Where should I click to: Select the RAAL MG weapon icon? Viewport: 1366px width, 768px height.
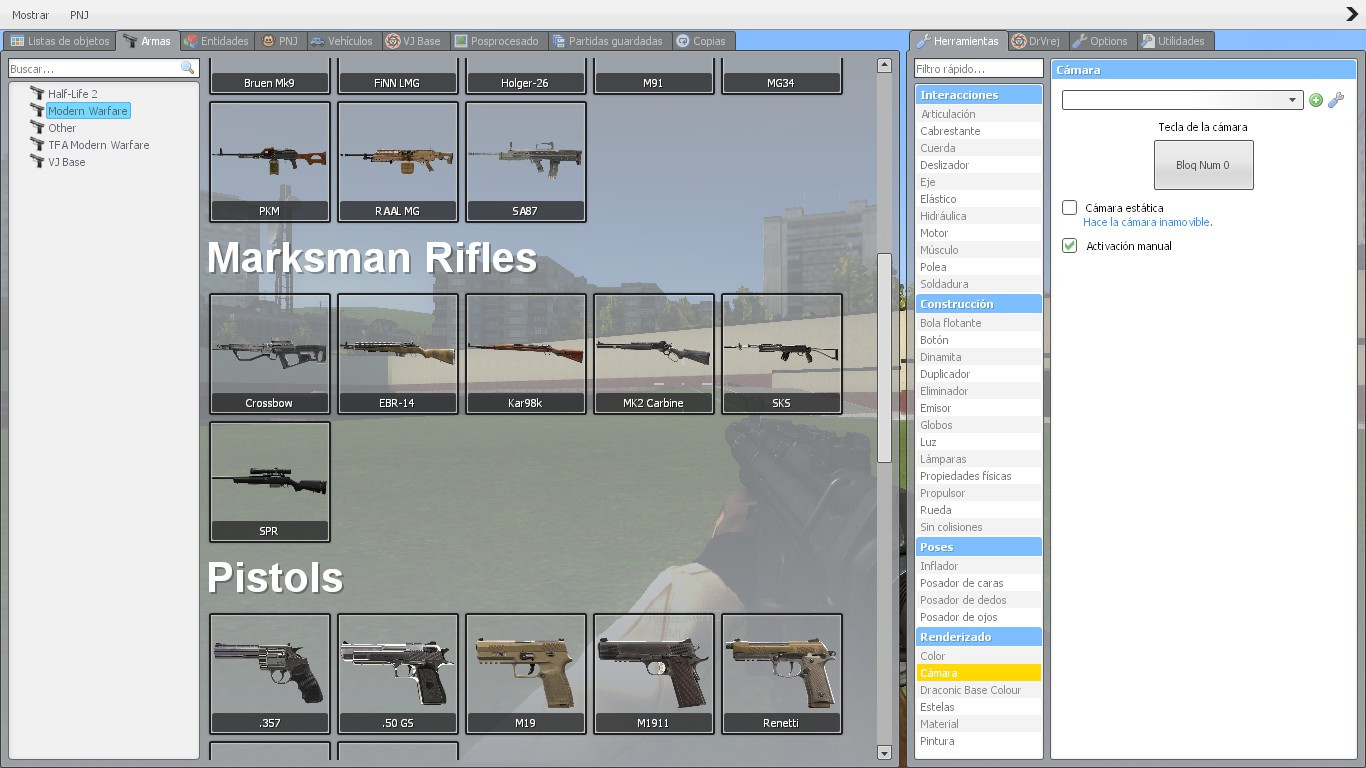(x=398, y=161)
